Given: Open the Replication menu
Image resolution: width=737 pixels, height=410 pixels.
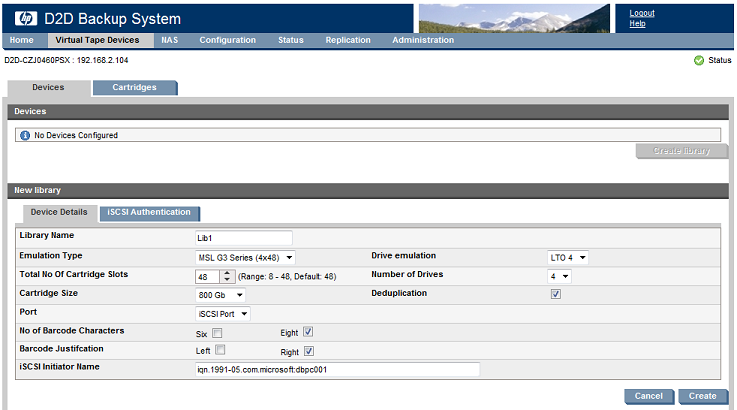Looking at the screenshot, I should tap(348, 40).
